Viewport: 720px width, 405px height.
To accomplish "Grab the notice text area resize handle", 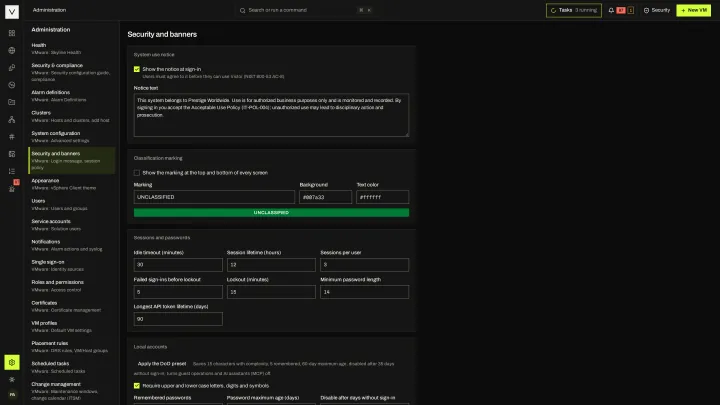I will click(406, 134).
